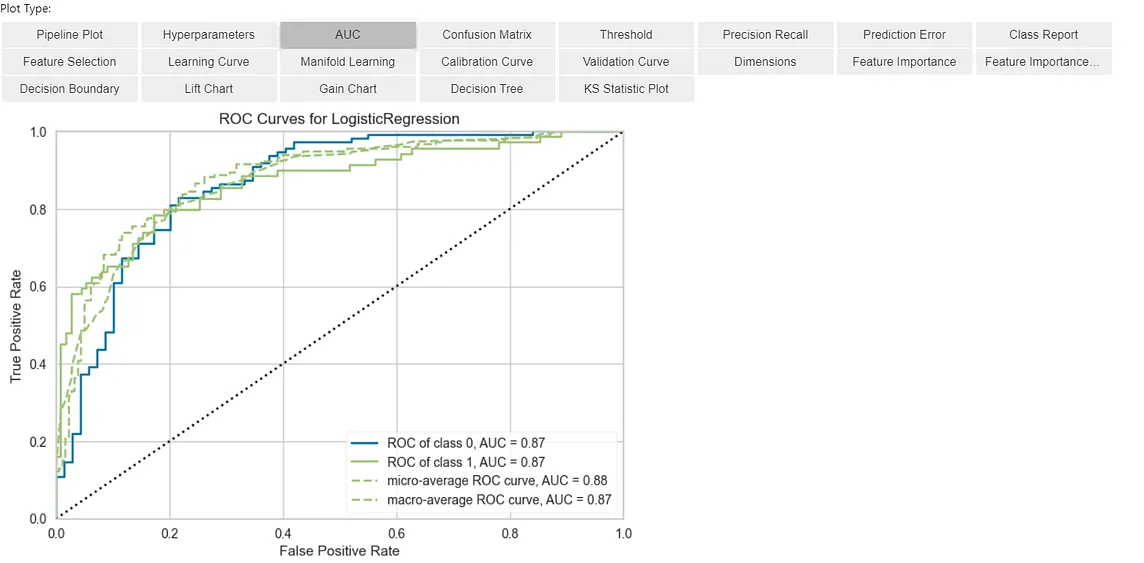Display the Gain Chart

tap(348, 89)
